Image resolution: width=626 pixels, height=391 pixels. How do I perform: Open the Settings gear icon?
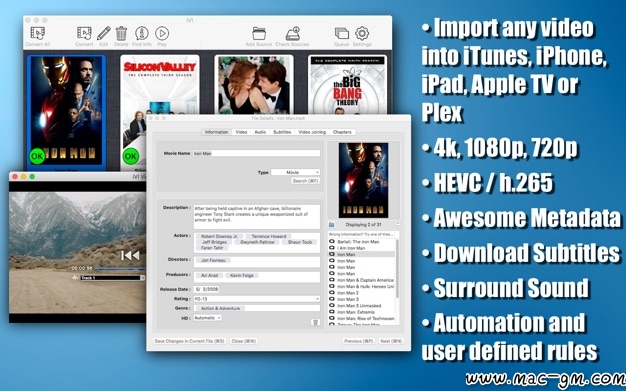362,33
